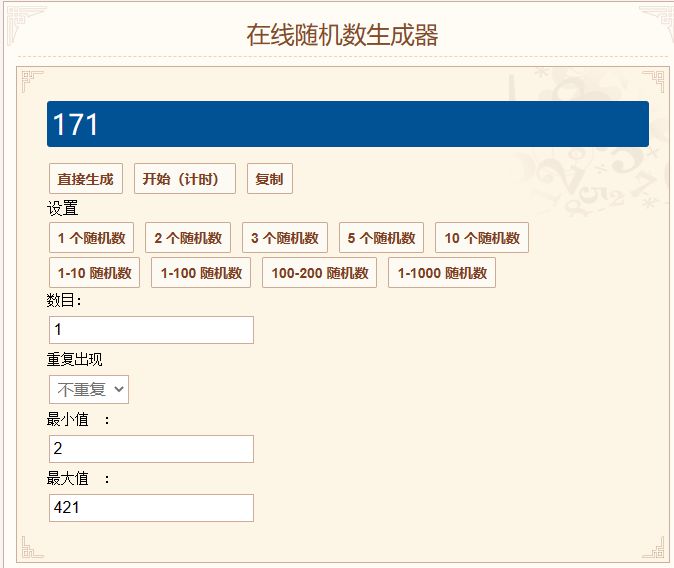Choose the 5 个随机数 preset
This screenshot has width=674, height=568.
point(381,237)
